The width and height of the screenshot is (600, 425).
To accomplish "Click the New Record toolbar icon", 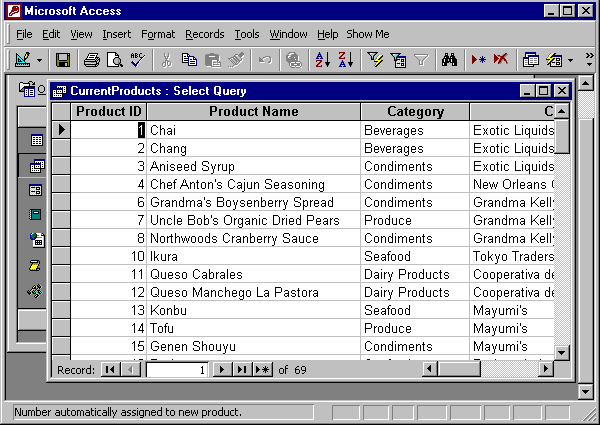I will (478, 60).
